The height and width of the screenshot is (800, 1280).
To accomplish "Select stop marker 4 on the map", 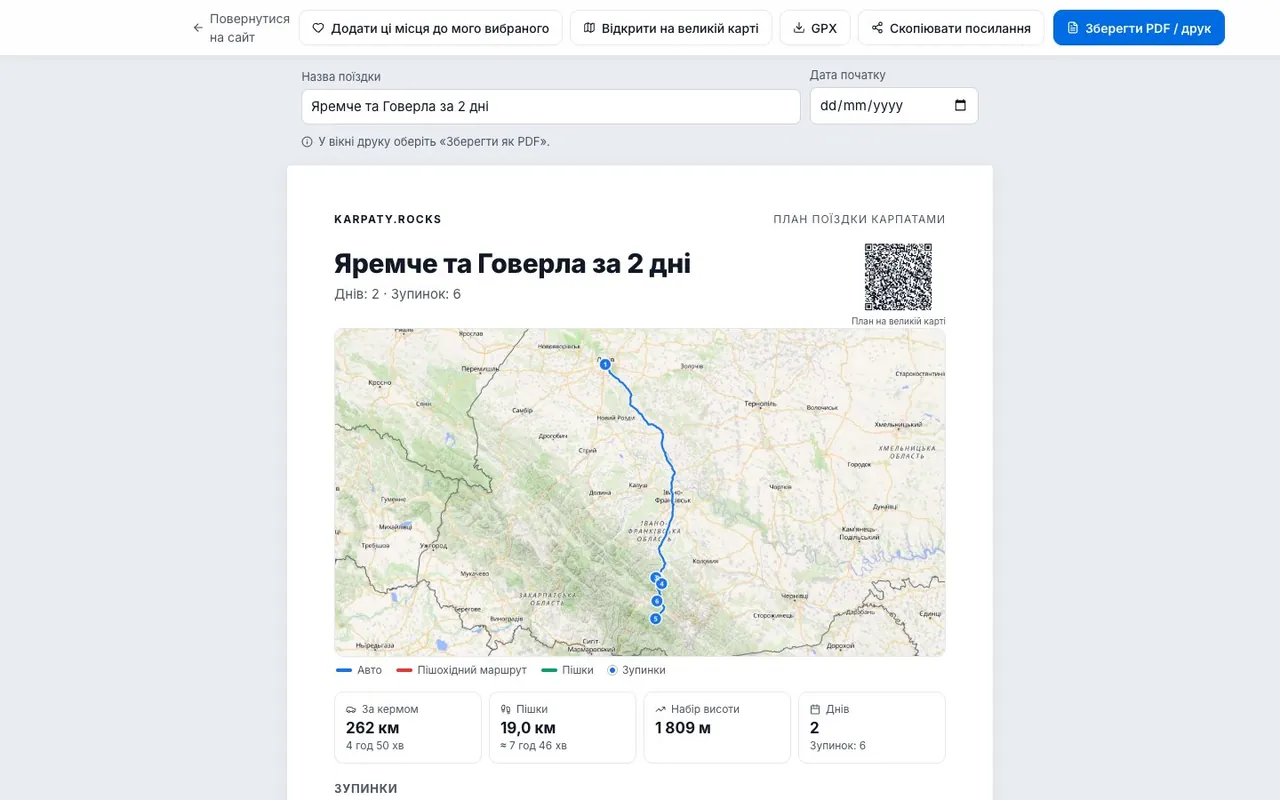I will (x=661, y=583).
